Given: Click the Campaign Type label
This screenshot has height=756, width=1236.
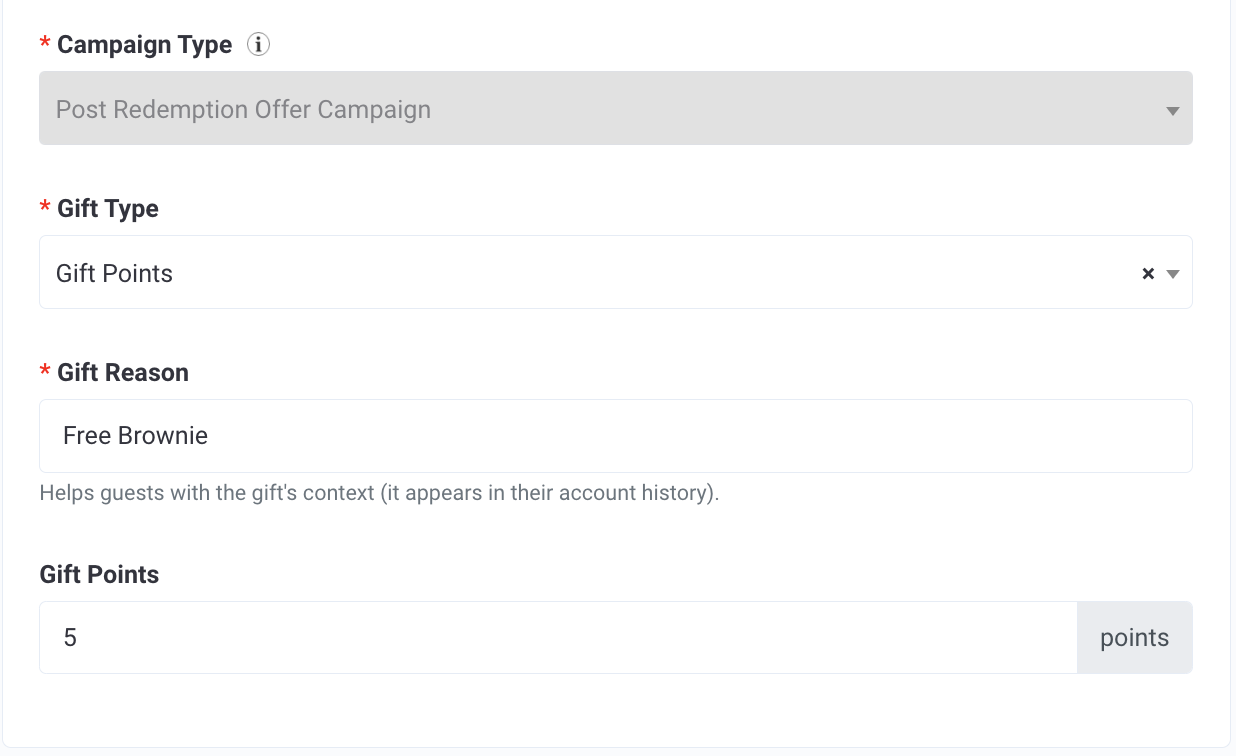Looking at the screenshot, I should (145, 45).
